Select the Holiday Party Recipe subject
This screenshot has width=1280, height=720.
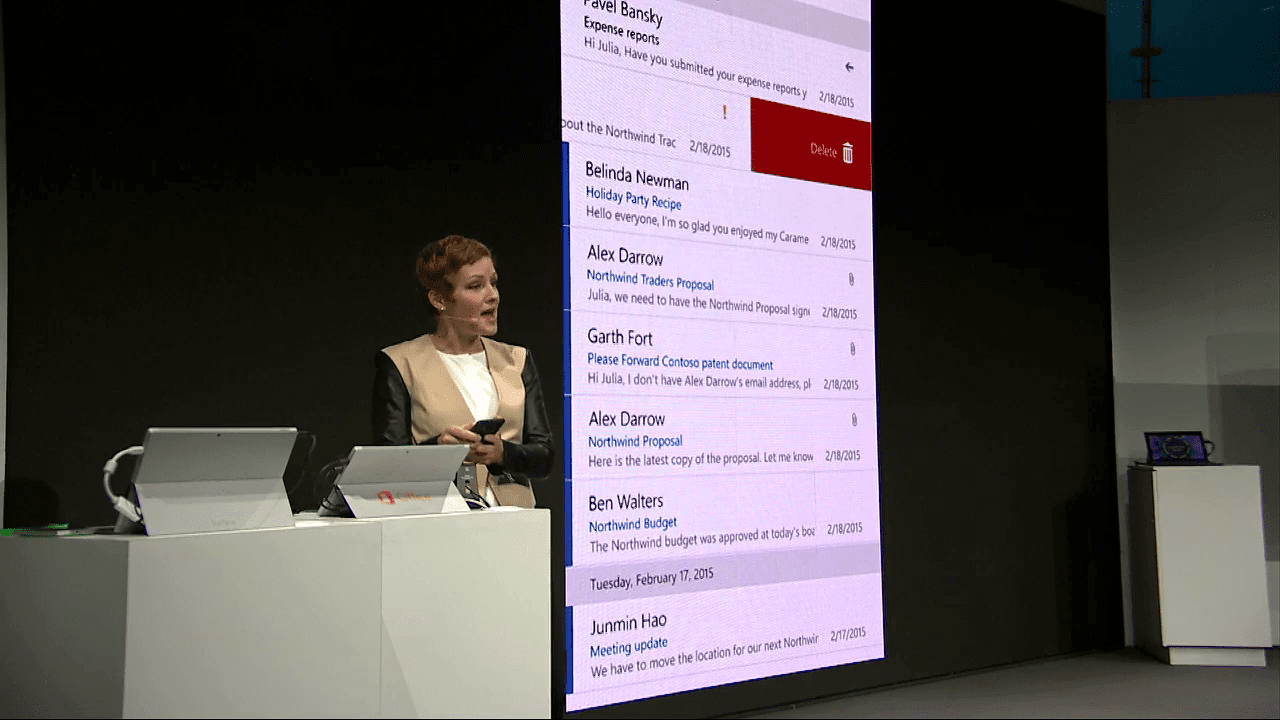tap(633, 198)
